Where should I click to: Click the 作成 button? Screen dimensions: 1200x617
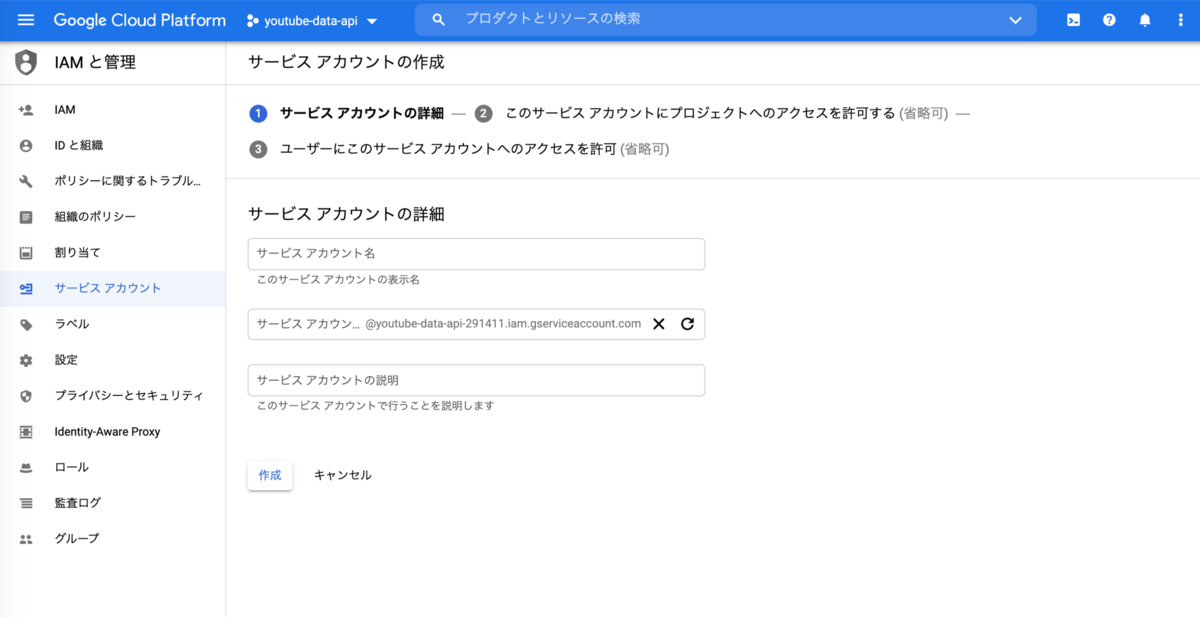[270, 475]
